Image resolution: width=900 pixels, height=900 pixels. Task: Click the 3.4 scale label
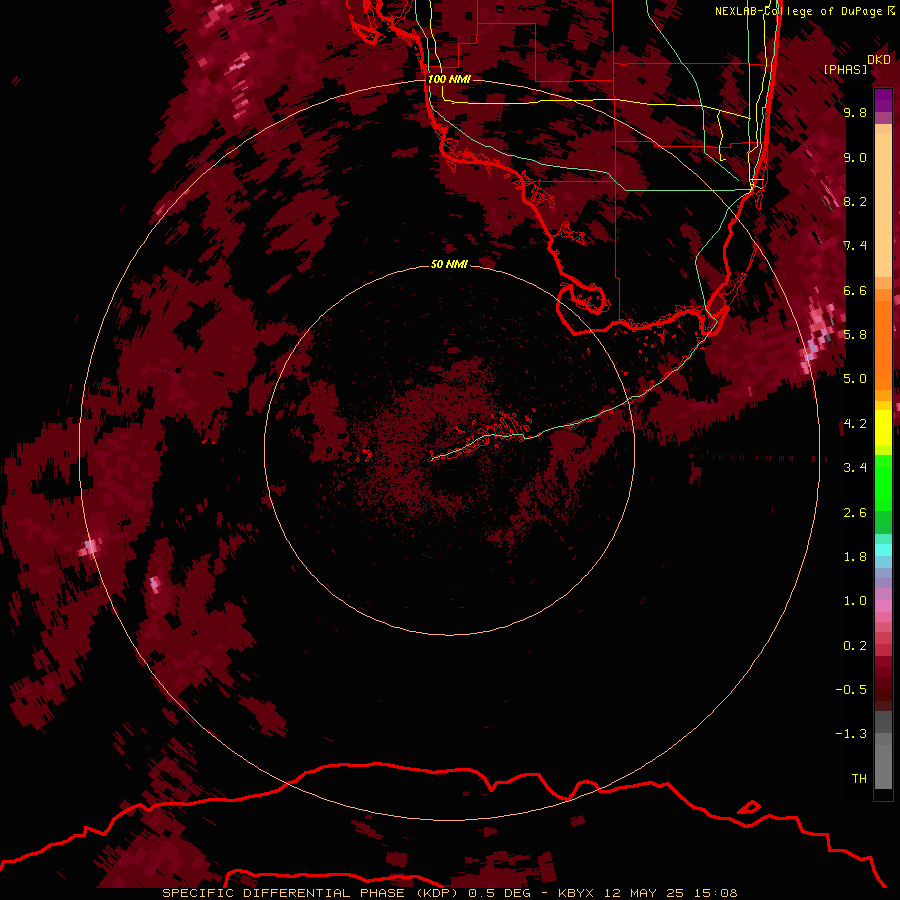click(x=855, y=468)
